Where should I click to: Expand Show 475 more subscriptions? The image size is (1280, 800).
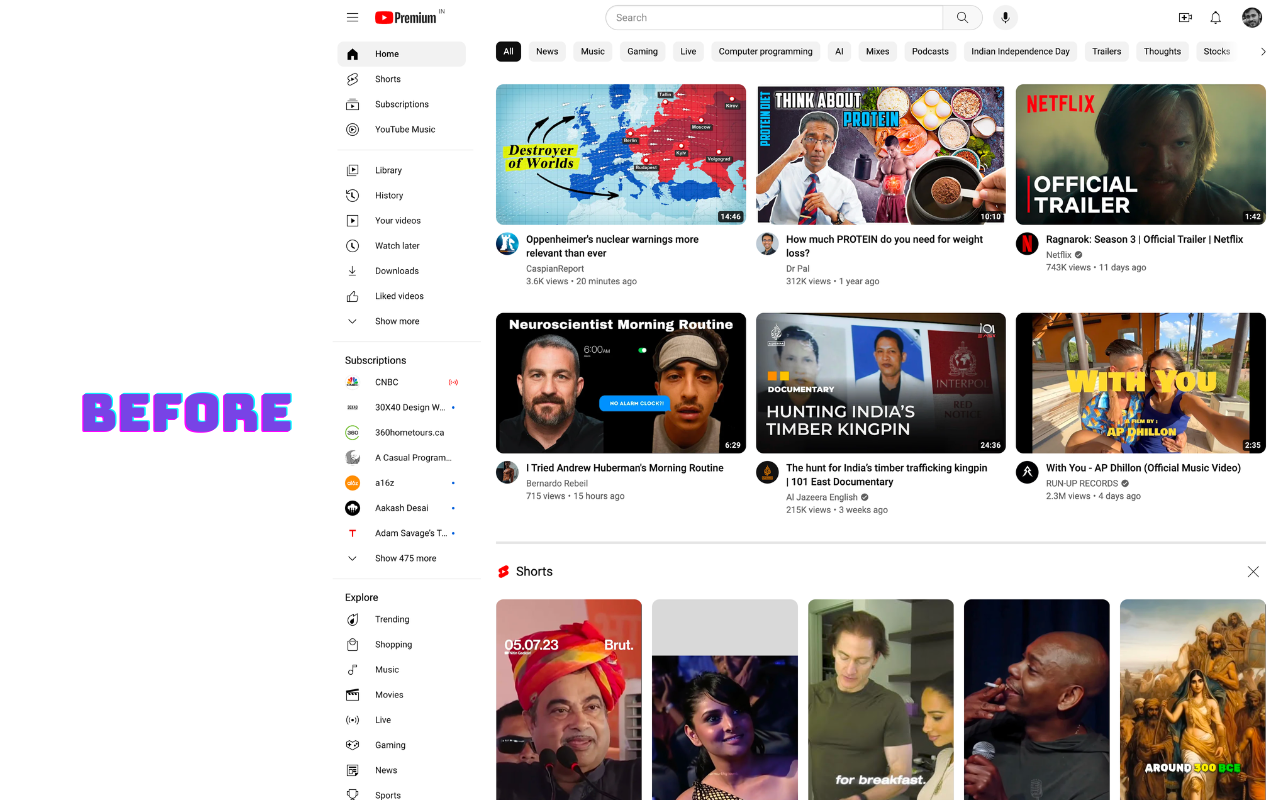pos(401,558)
